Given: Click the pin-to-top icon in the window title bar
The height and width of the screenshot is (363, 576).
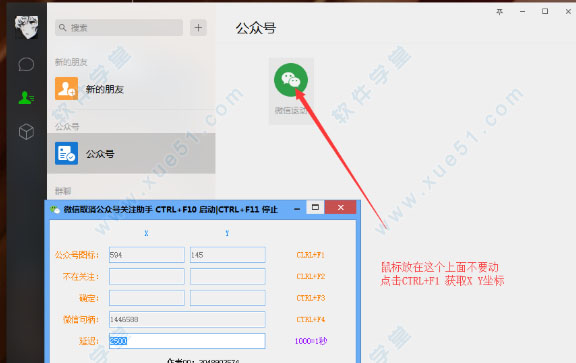Looking at the screenshot, I should tap(500, 12).
